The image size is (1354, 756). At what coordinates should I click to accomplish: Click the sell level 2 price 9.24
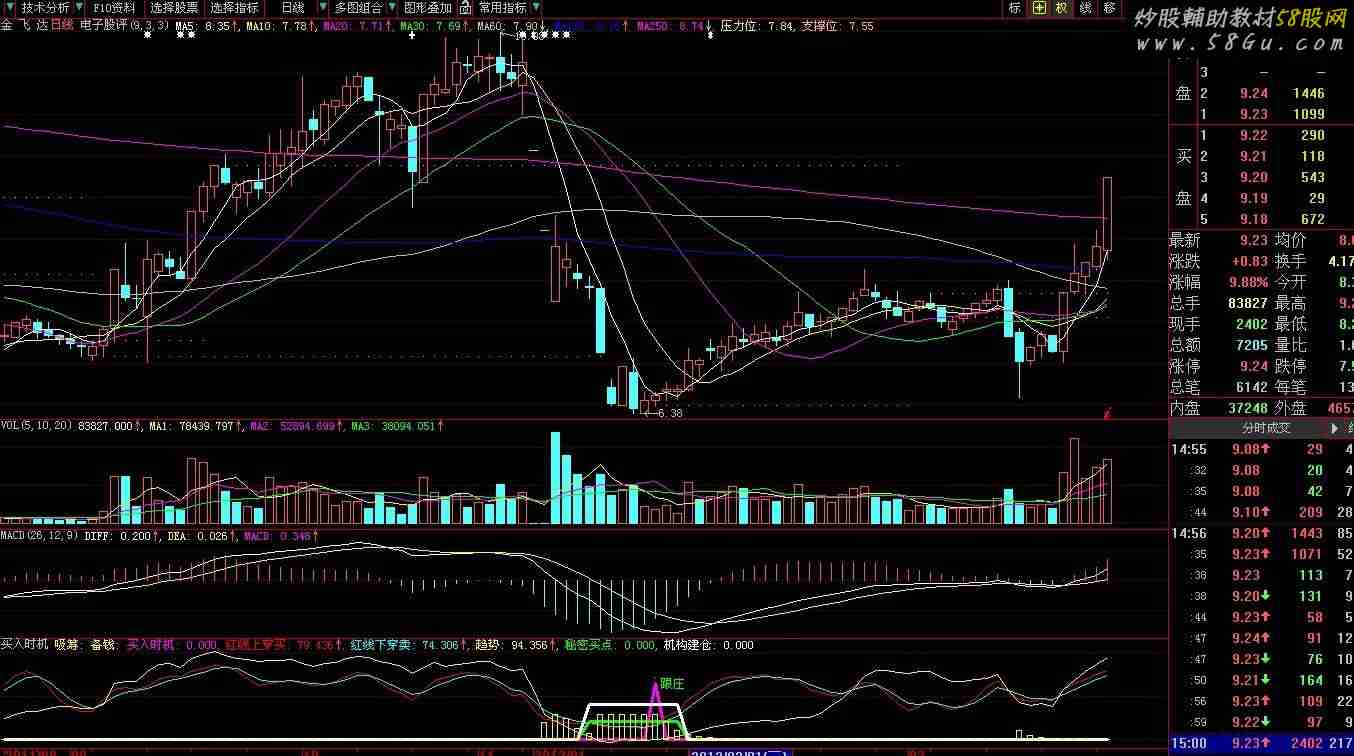click(x=1253, y=93)
